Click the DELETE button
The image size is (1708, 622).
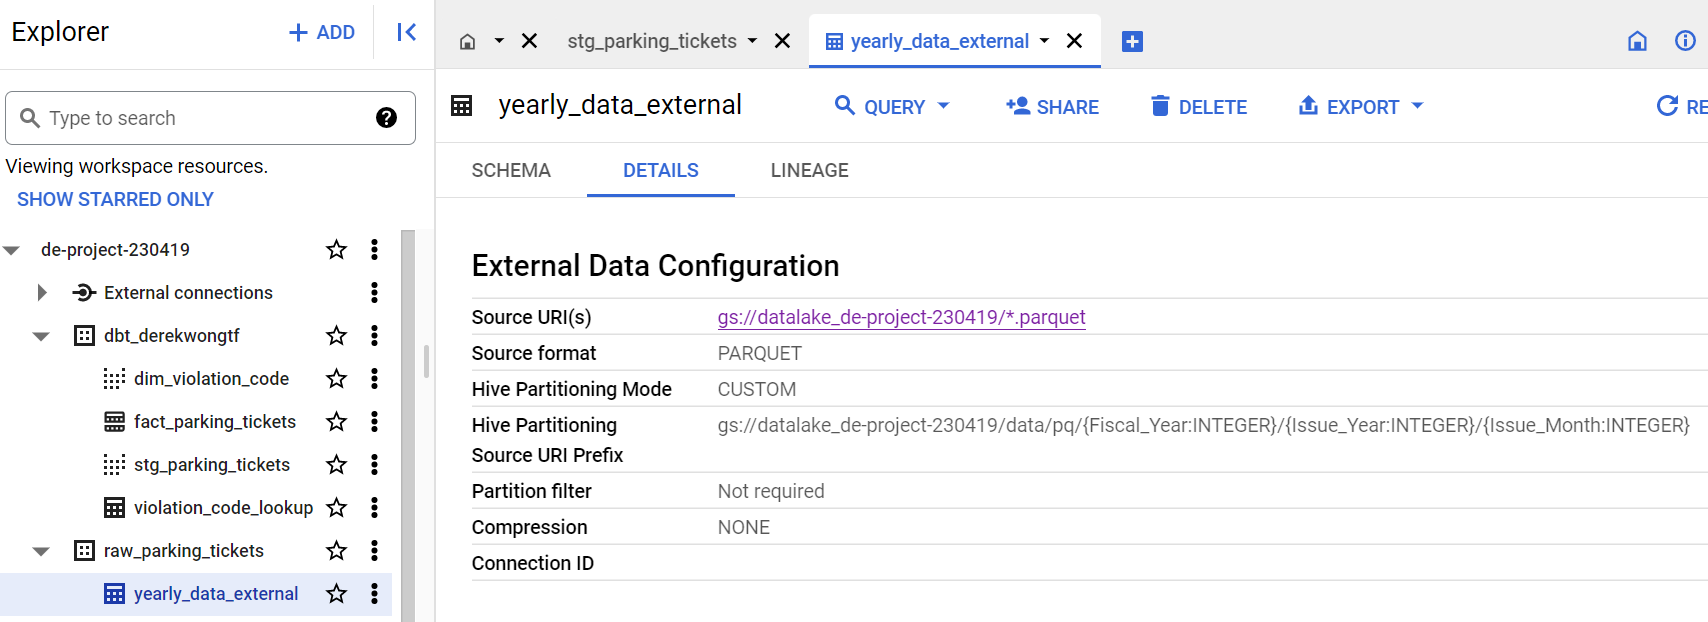(1199, 107)
